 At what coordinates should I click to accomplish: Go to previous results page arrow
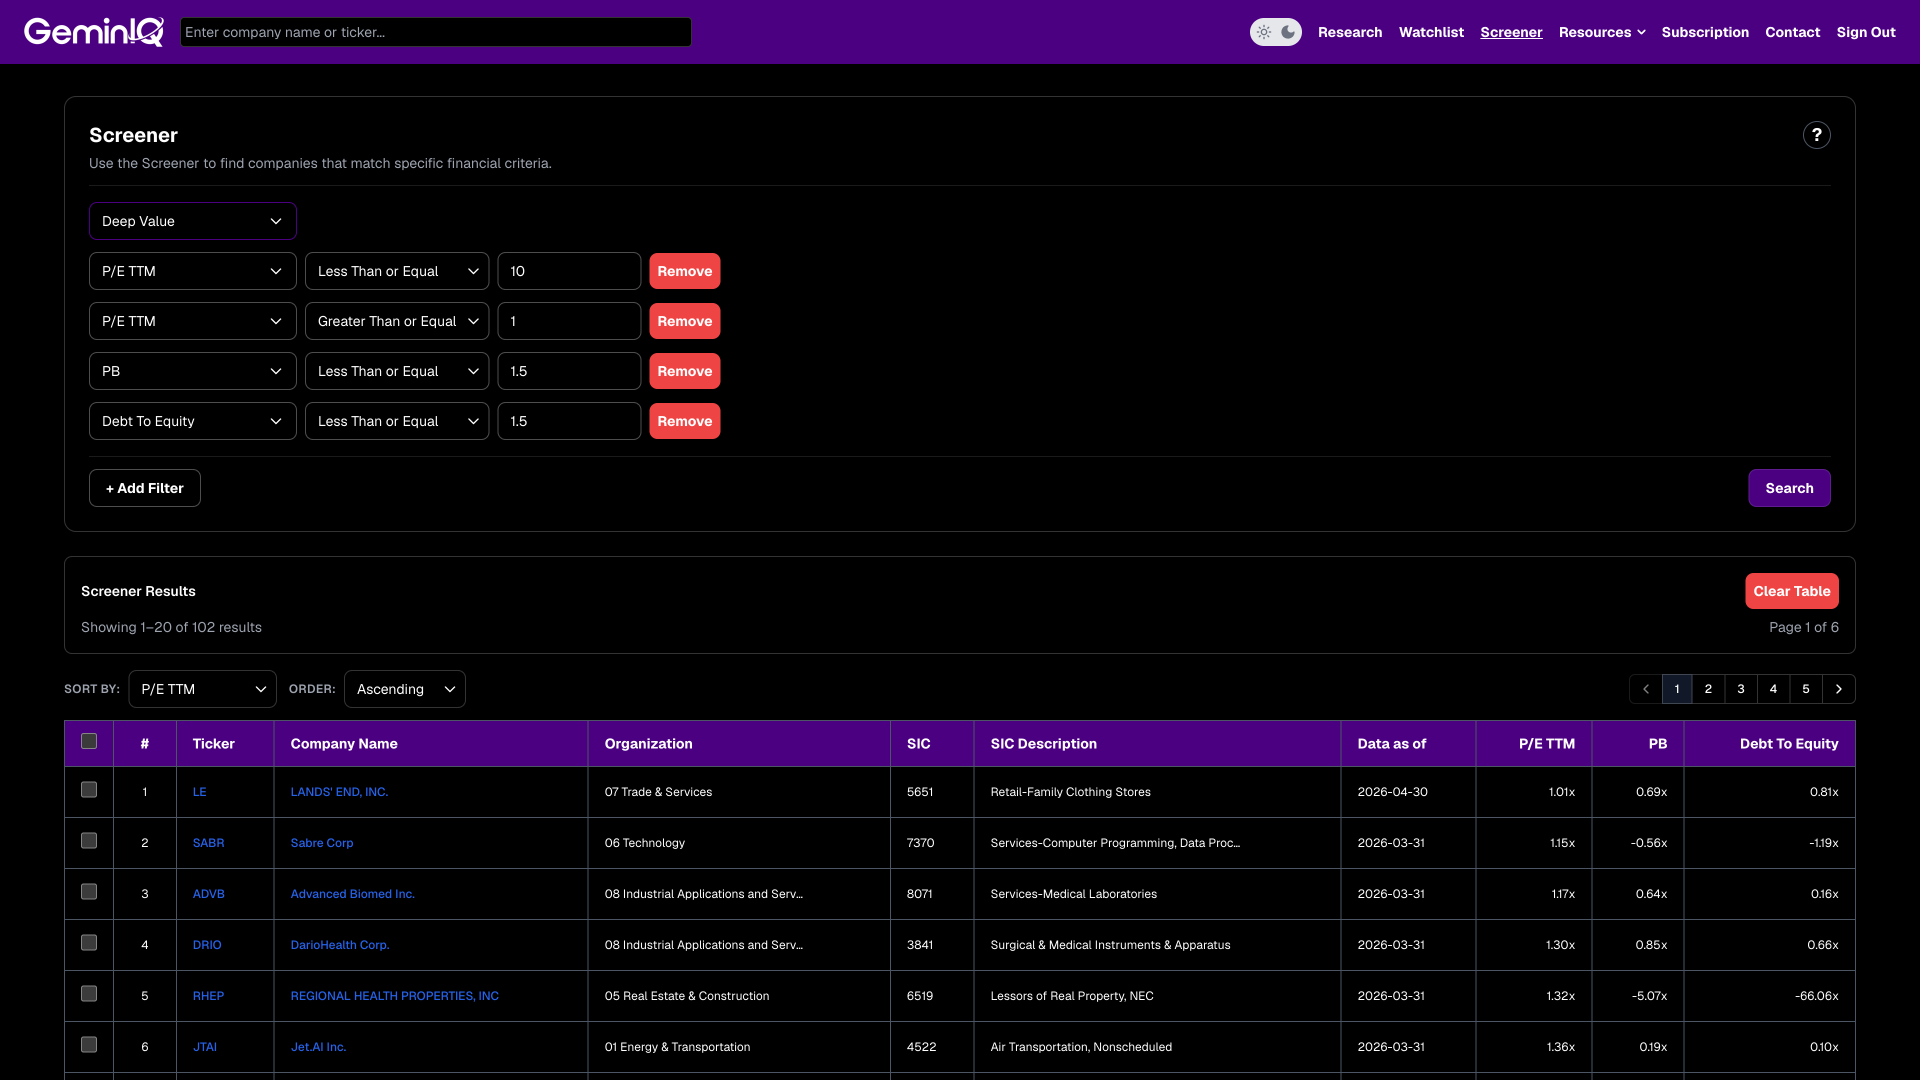pos(1645,689)
